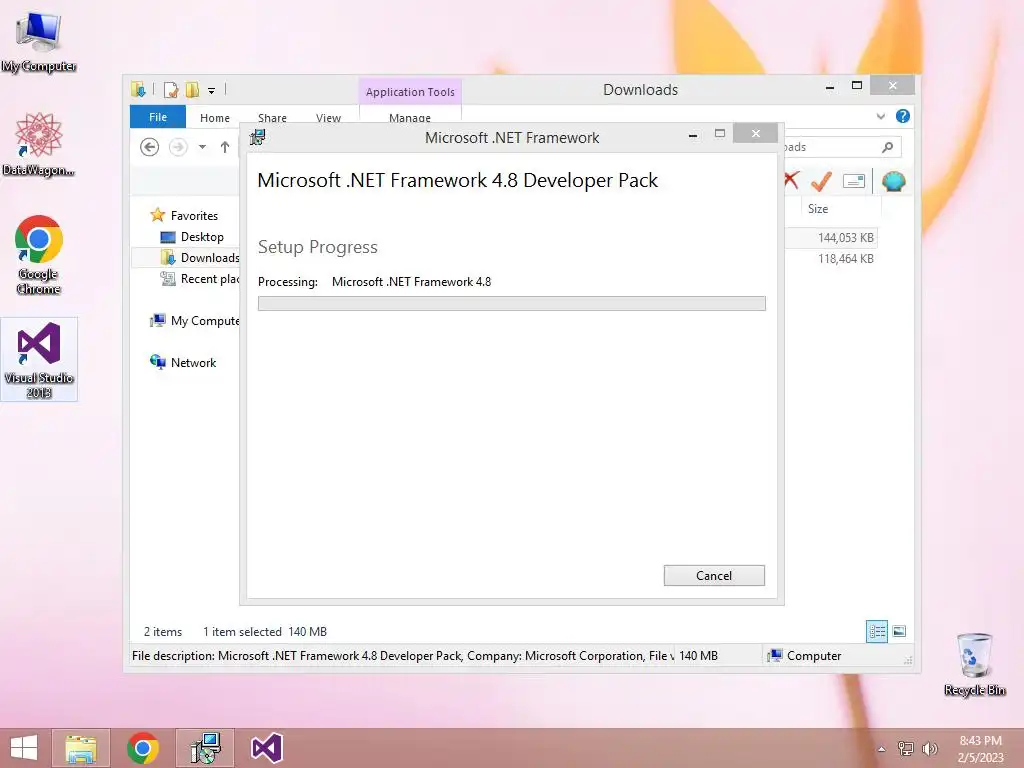Open Recent places in the navigation pane
The image size is (1024, 768).
199,279
